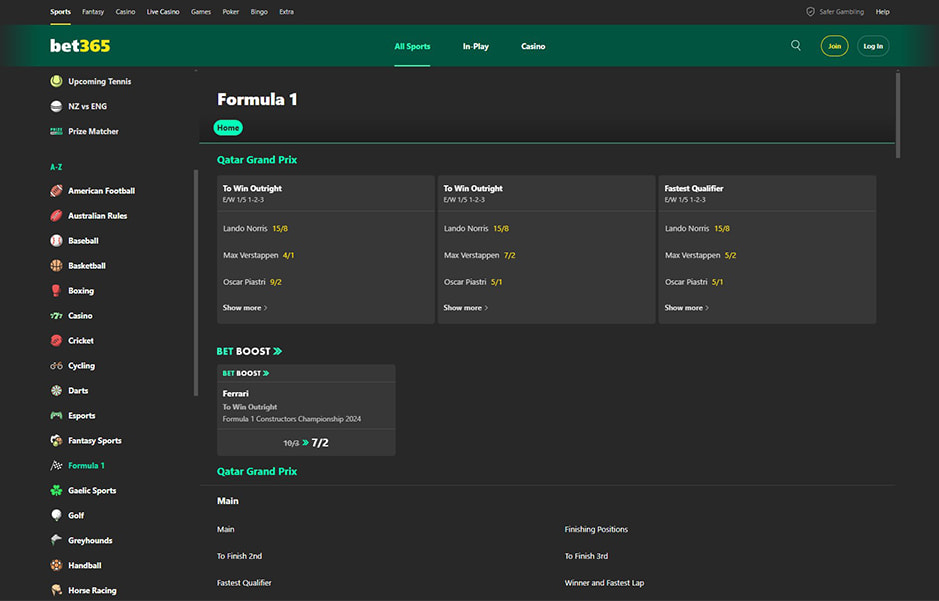This screenshot has height=601, width=939.
Task: Click the Join button
Action: (x=834, y=46)
